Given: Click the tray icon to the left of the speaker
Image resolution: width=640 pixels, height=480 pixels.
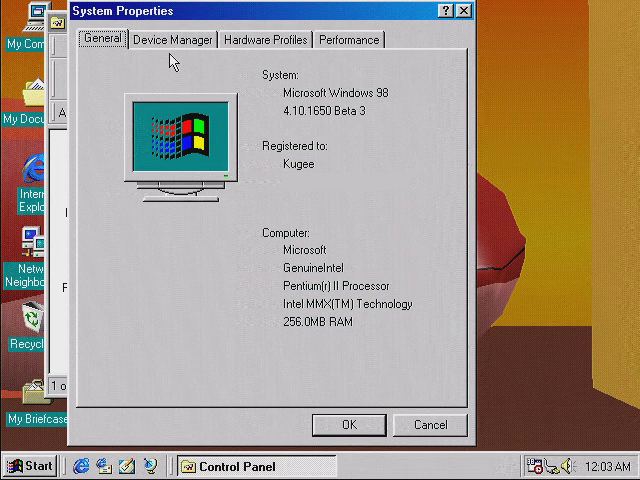Looking at the screenshot, I should [551, 466].
